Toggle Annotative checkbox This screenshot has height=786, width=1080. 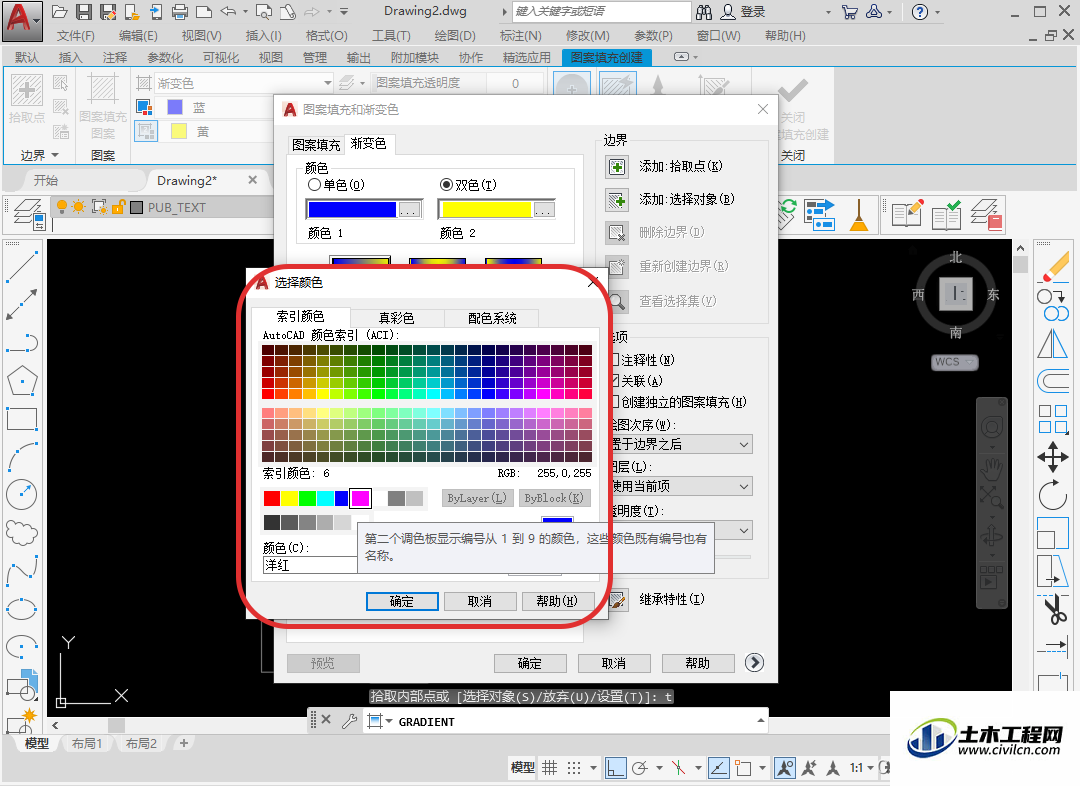coord(615,360)
